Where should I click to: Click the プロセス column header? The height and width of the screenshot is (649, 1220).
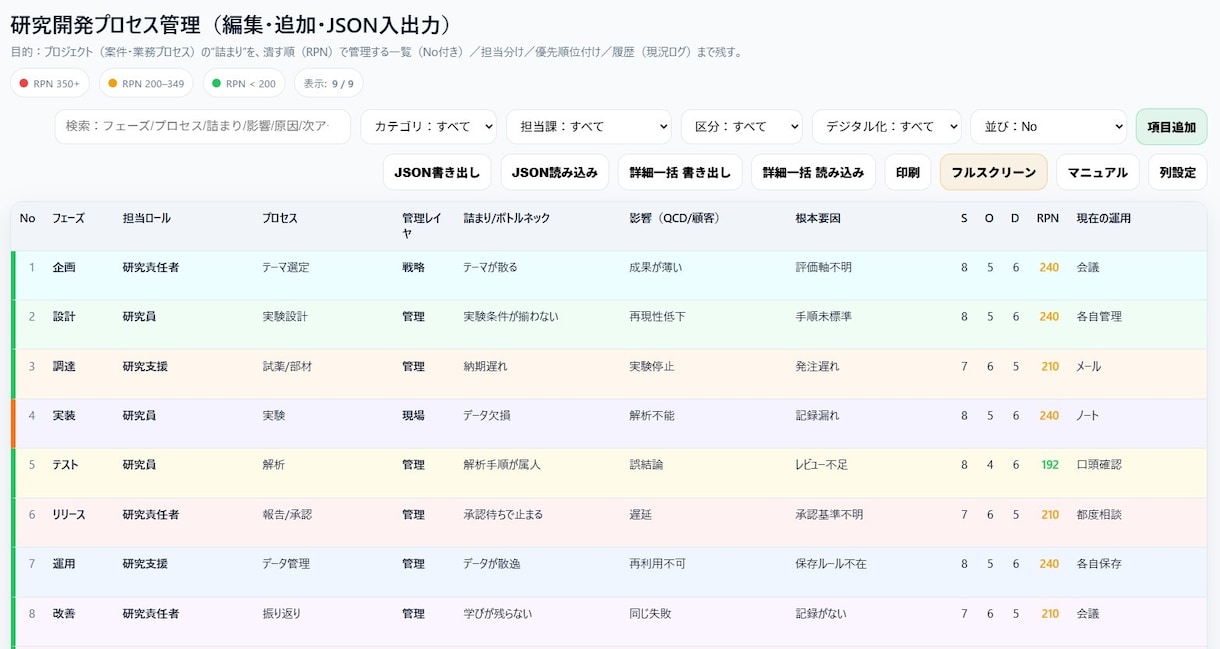(x=280, y=218)
